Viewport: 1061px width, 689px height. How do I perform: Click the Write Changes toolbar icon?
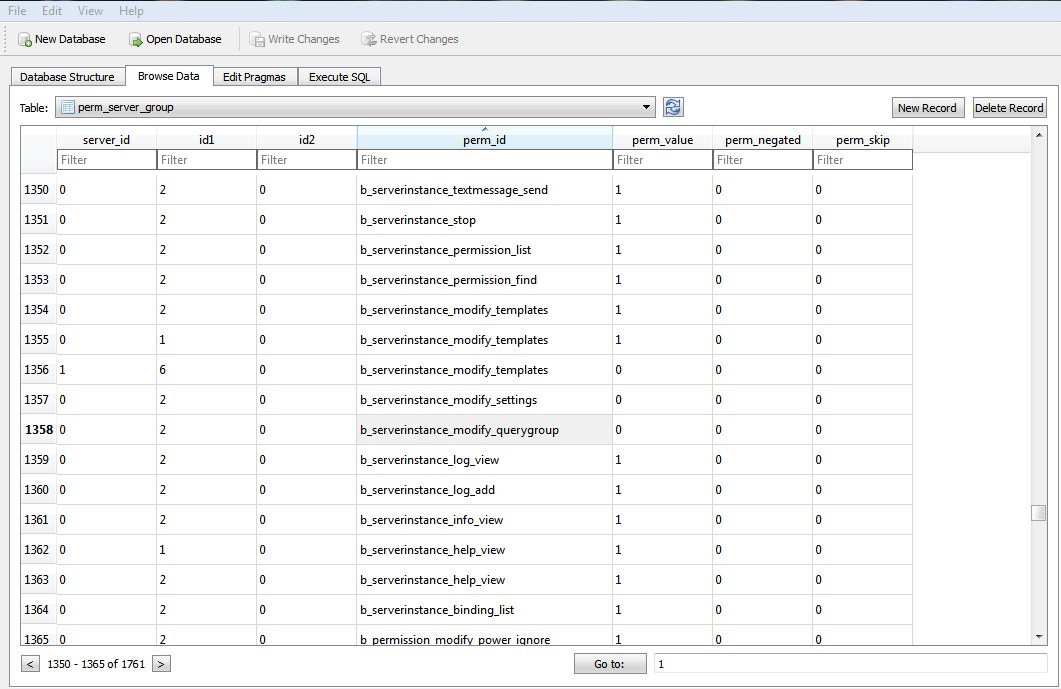[x=256, y=40]
